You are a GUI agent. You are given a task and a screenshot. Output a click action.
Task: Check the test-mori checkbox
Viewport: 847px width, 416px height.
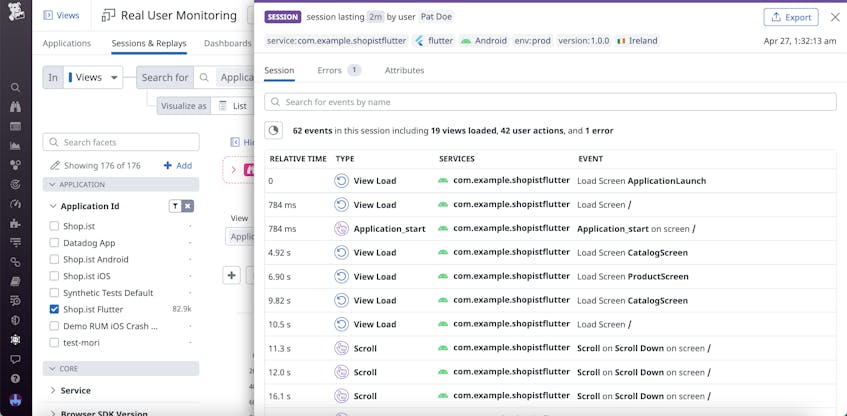point(54,343)
